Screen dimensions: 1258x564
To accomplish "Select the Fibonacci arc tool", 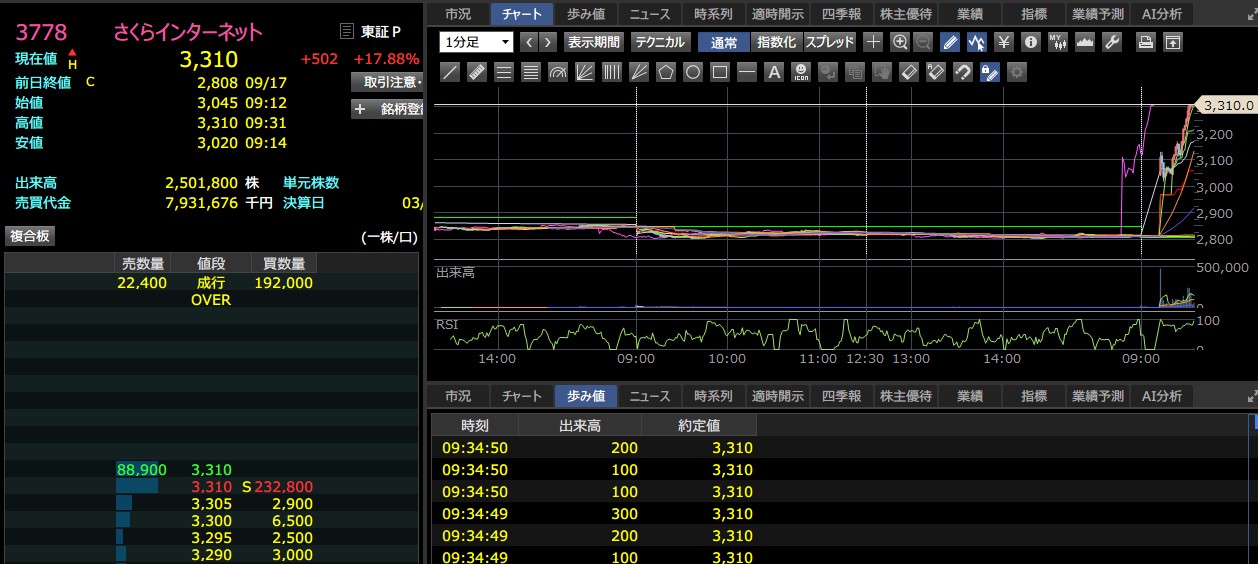I will click(x=558, y=72).
